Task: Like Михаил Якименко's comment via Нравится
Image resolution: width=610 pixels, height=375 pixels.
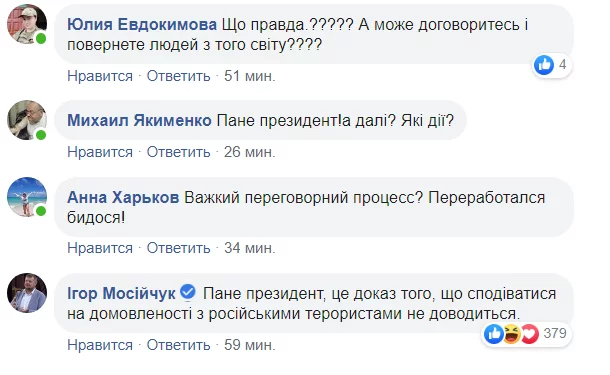Action: (x=100, y=152)
